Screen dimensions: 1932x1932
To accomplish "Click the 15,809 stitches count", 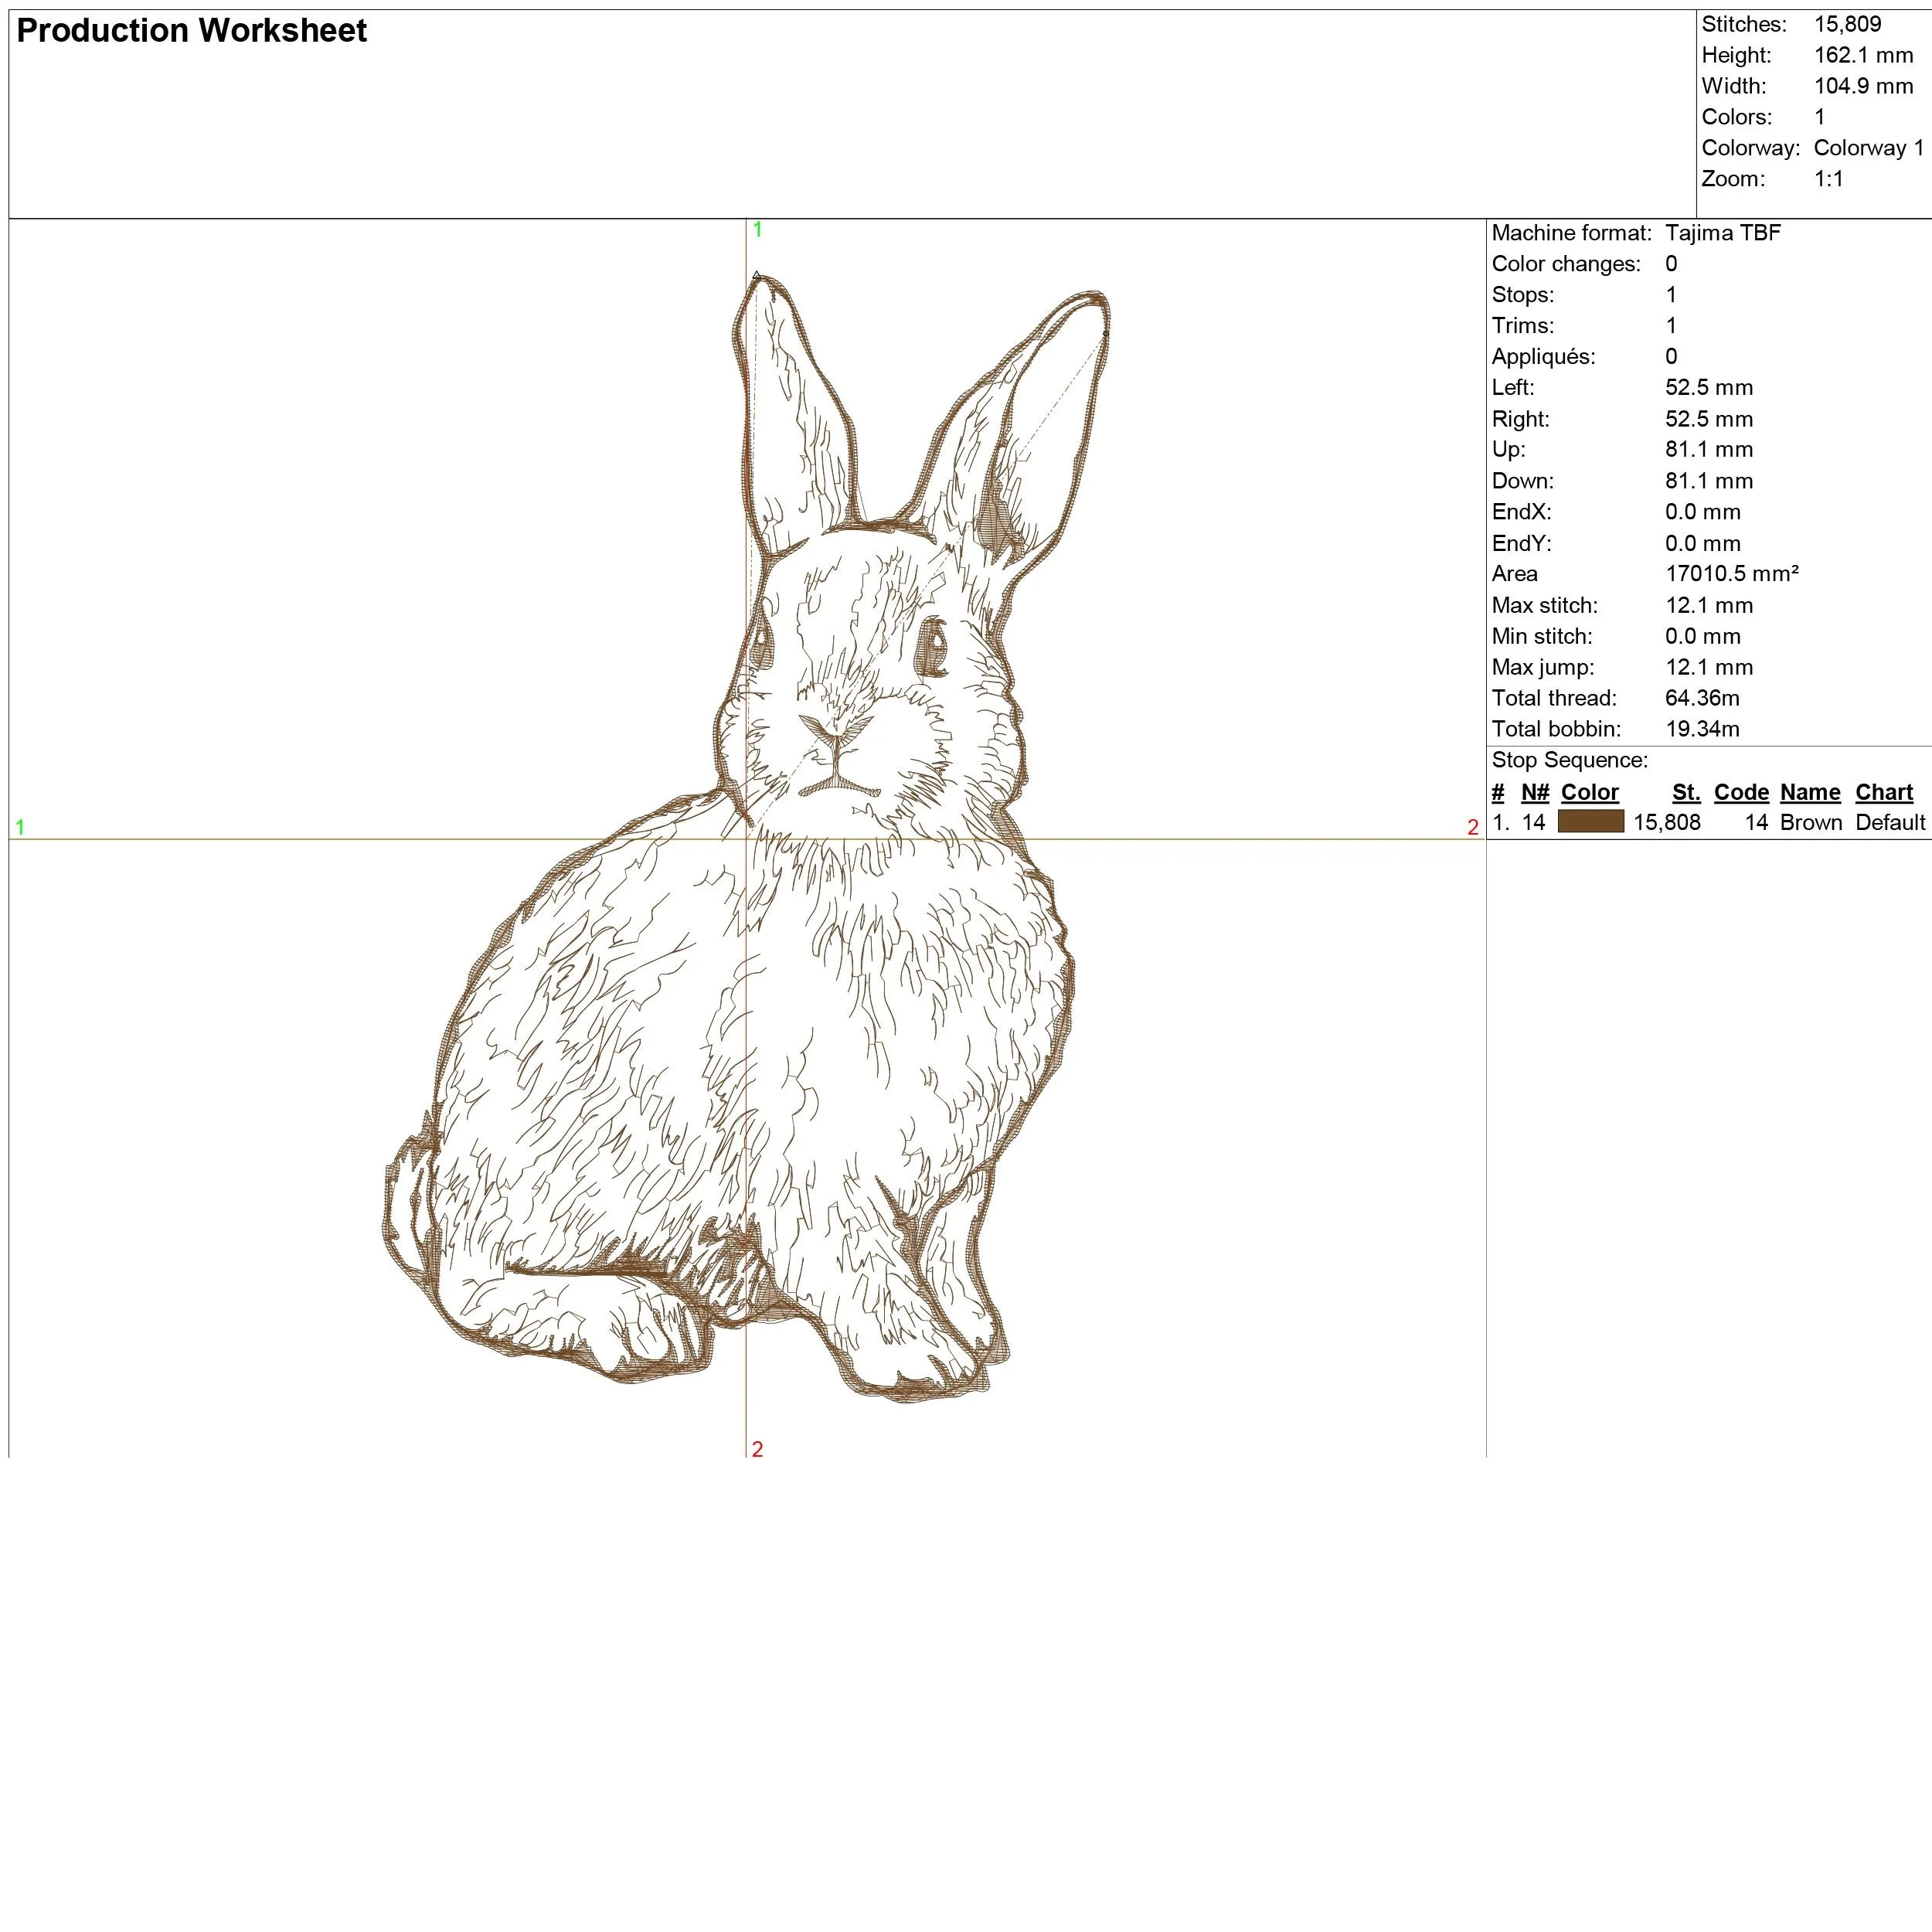I will pyautogui.click(x=1846, y=24).
